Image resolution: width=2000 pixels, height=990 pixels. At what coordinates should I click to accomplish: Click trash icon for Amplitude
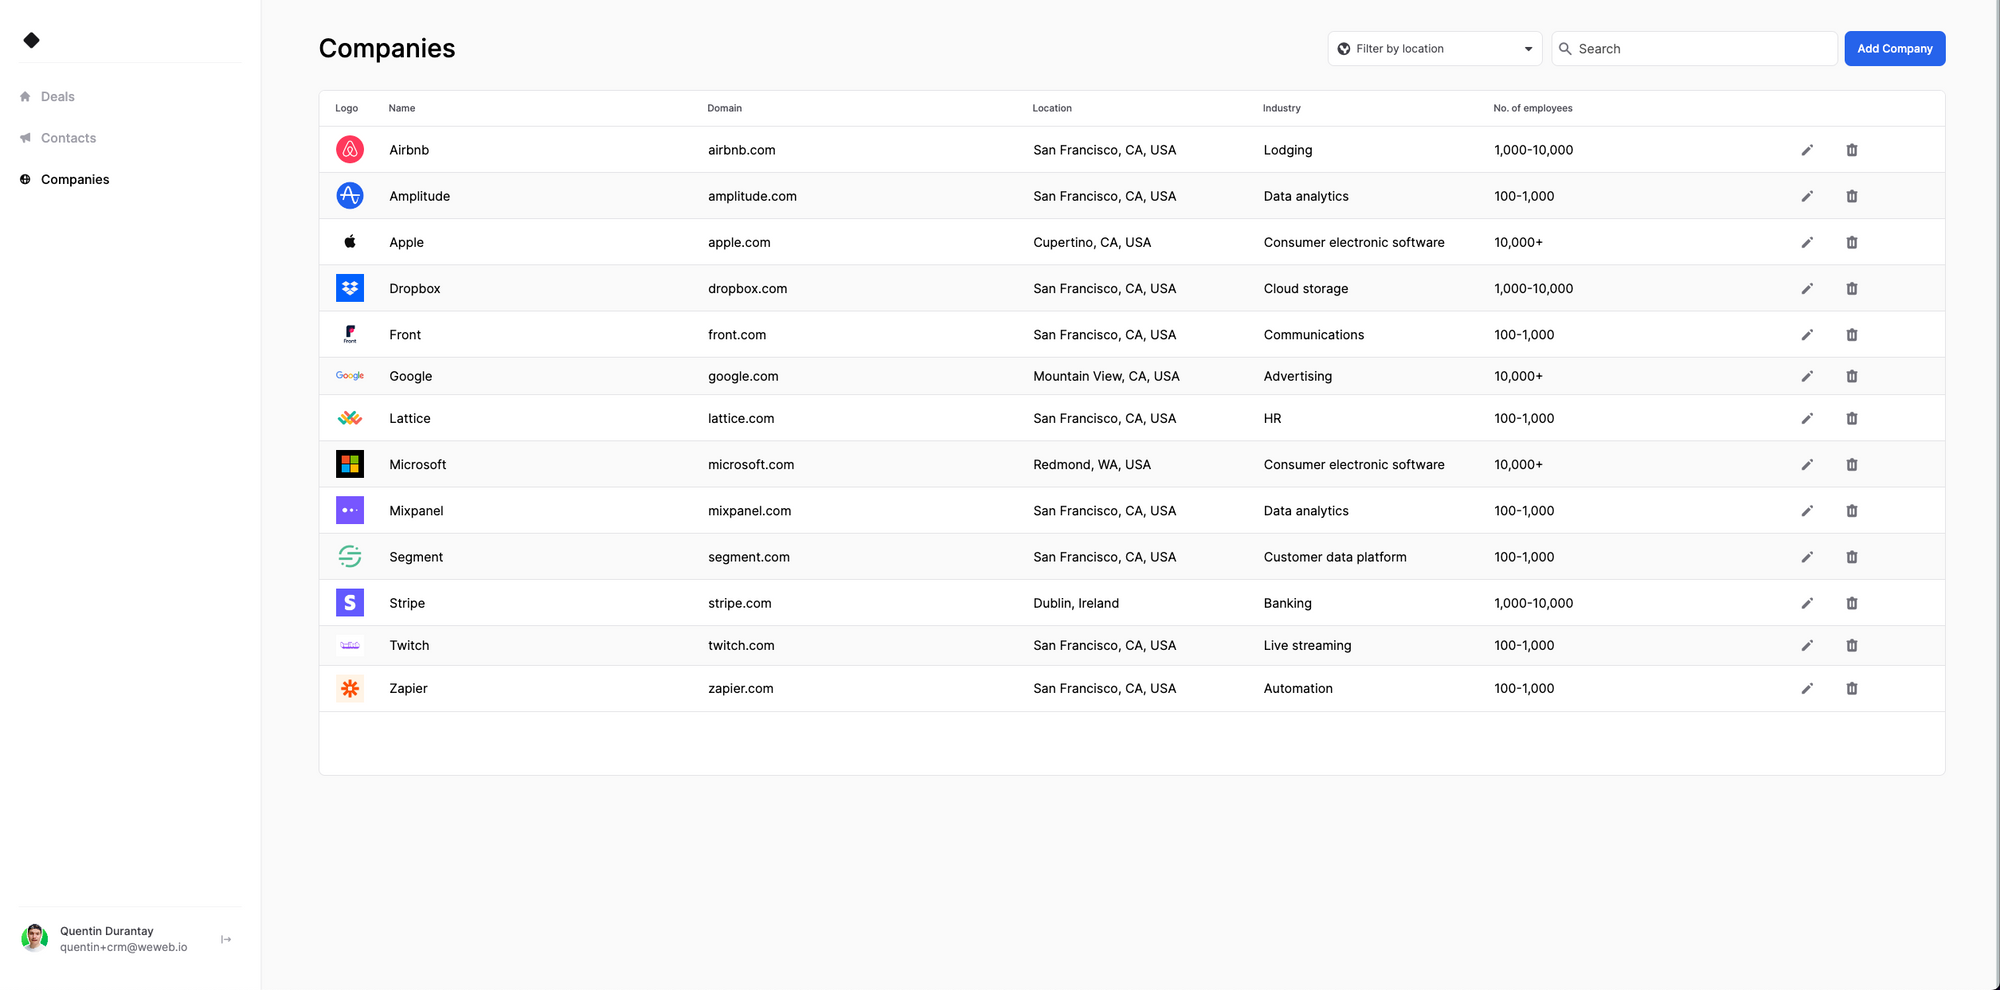1852,196
